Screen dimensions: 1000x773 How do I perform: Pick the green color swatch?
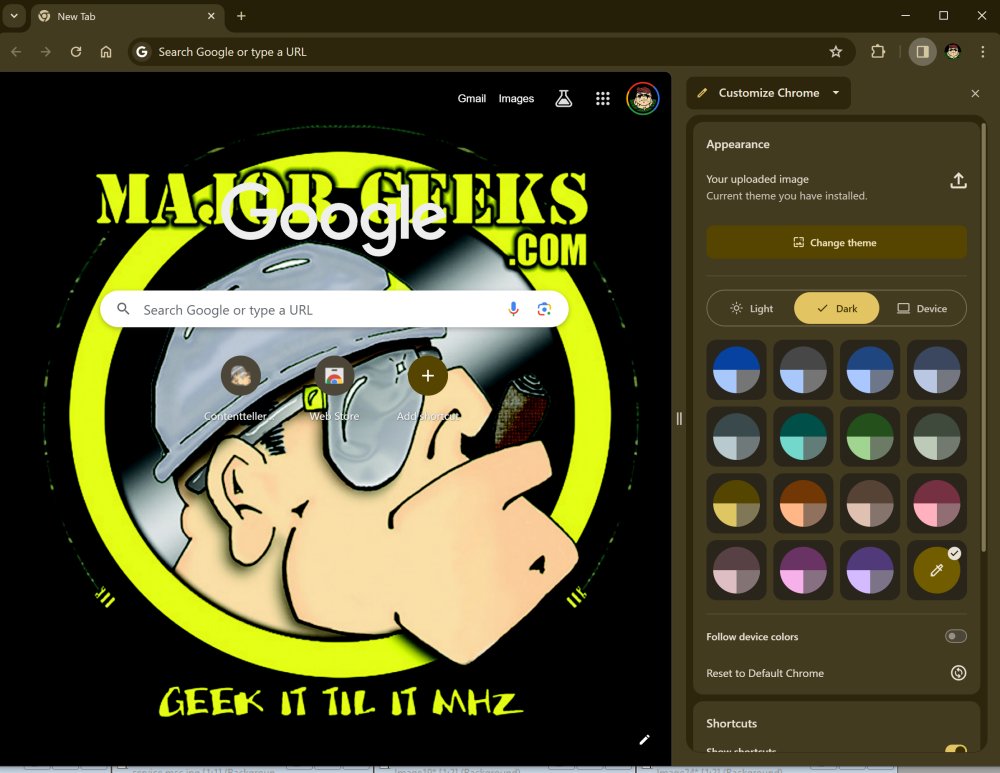pyautogui.click(x=870, y=437)
